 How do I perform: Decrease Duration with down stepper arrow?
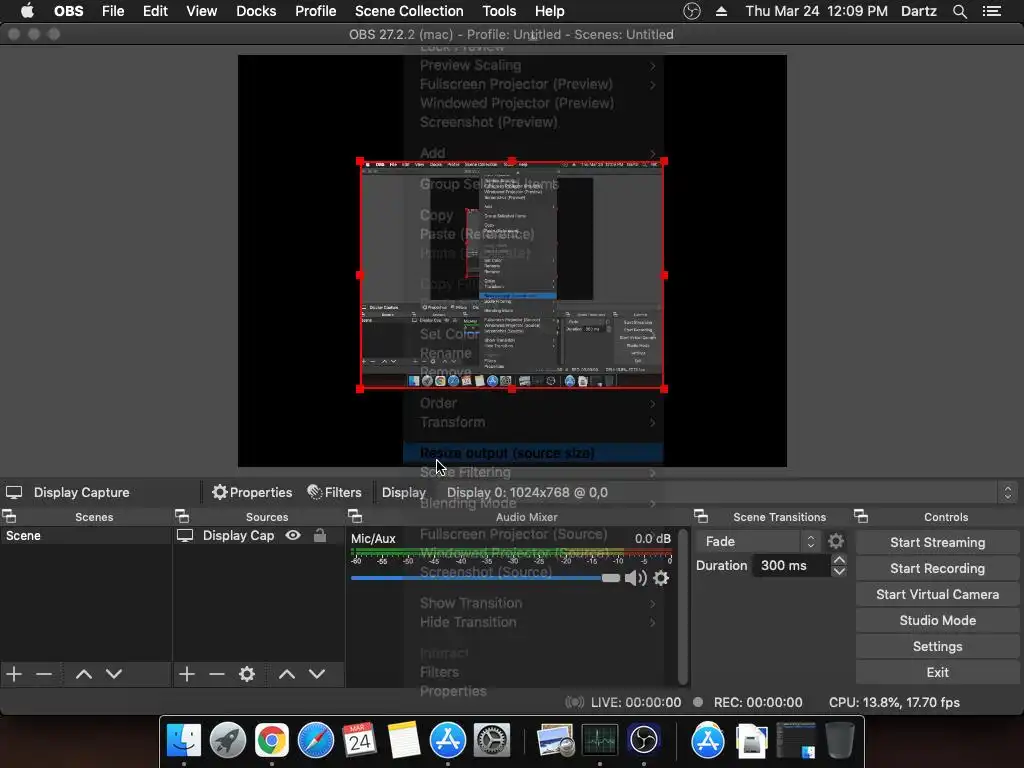839,571
